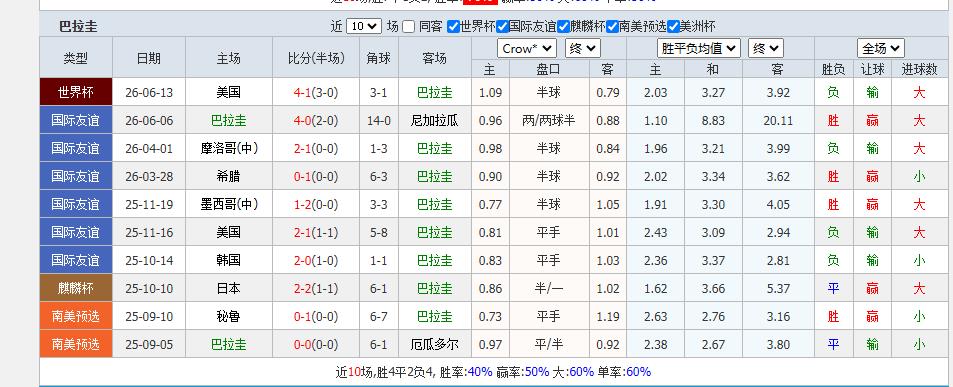
Task: Click the 进球数 column header
Action: click(919, 70)
